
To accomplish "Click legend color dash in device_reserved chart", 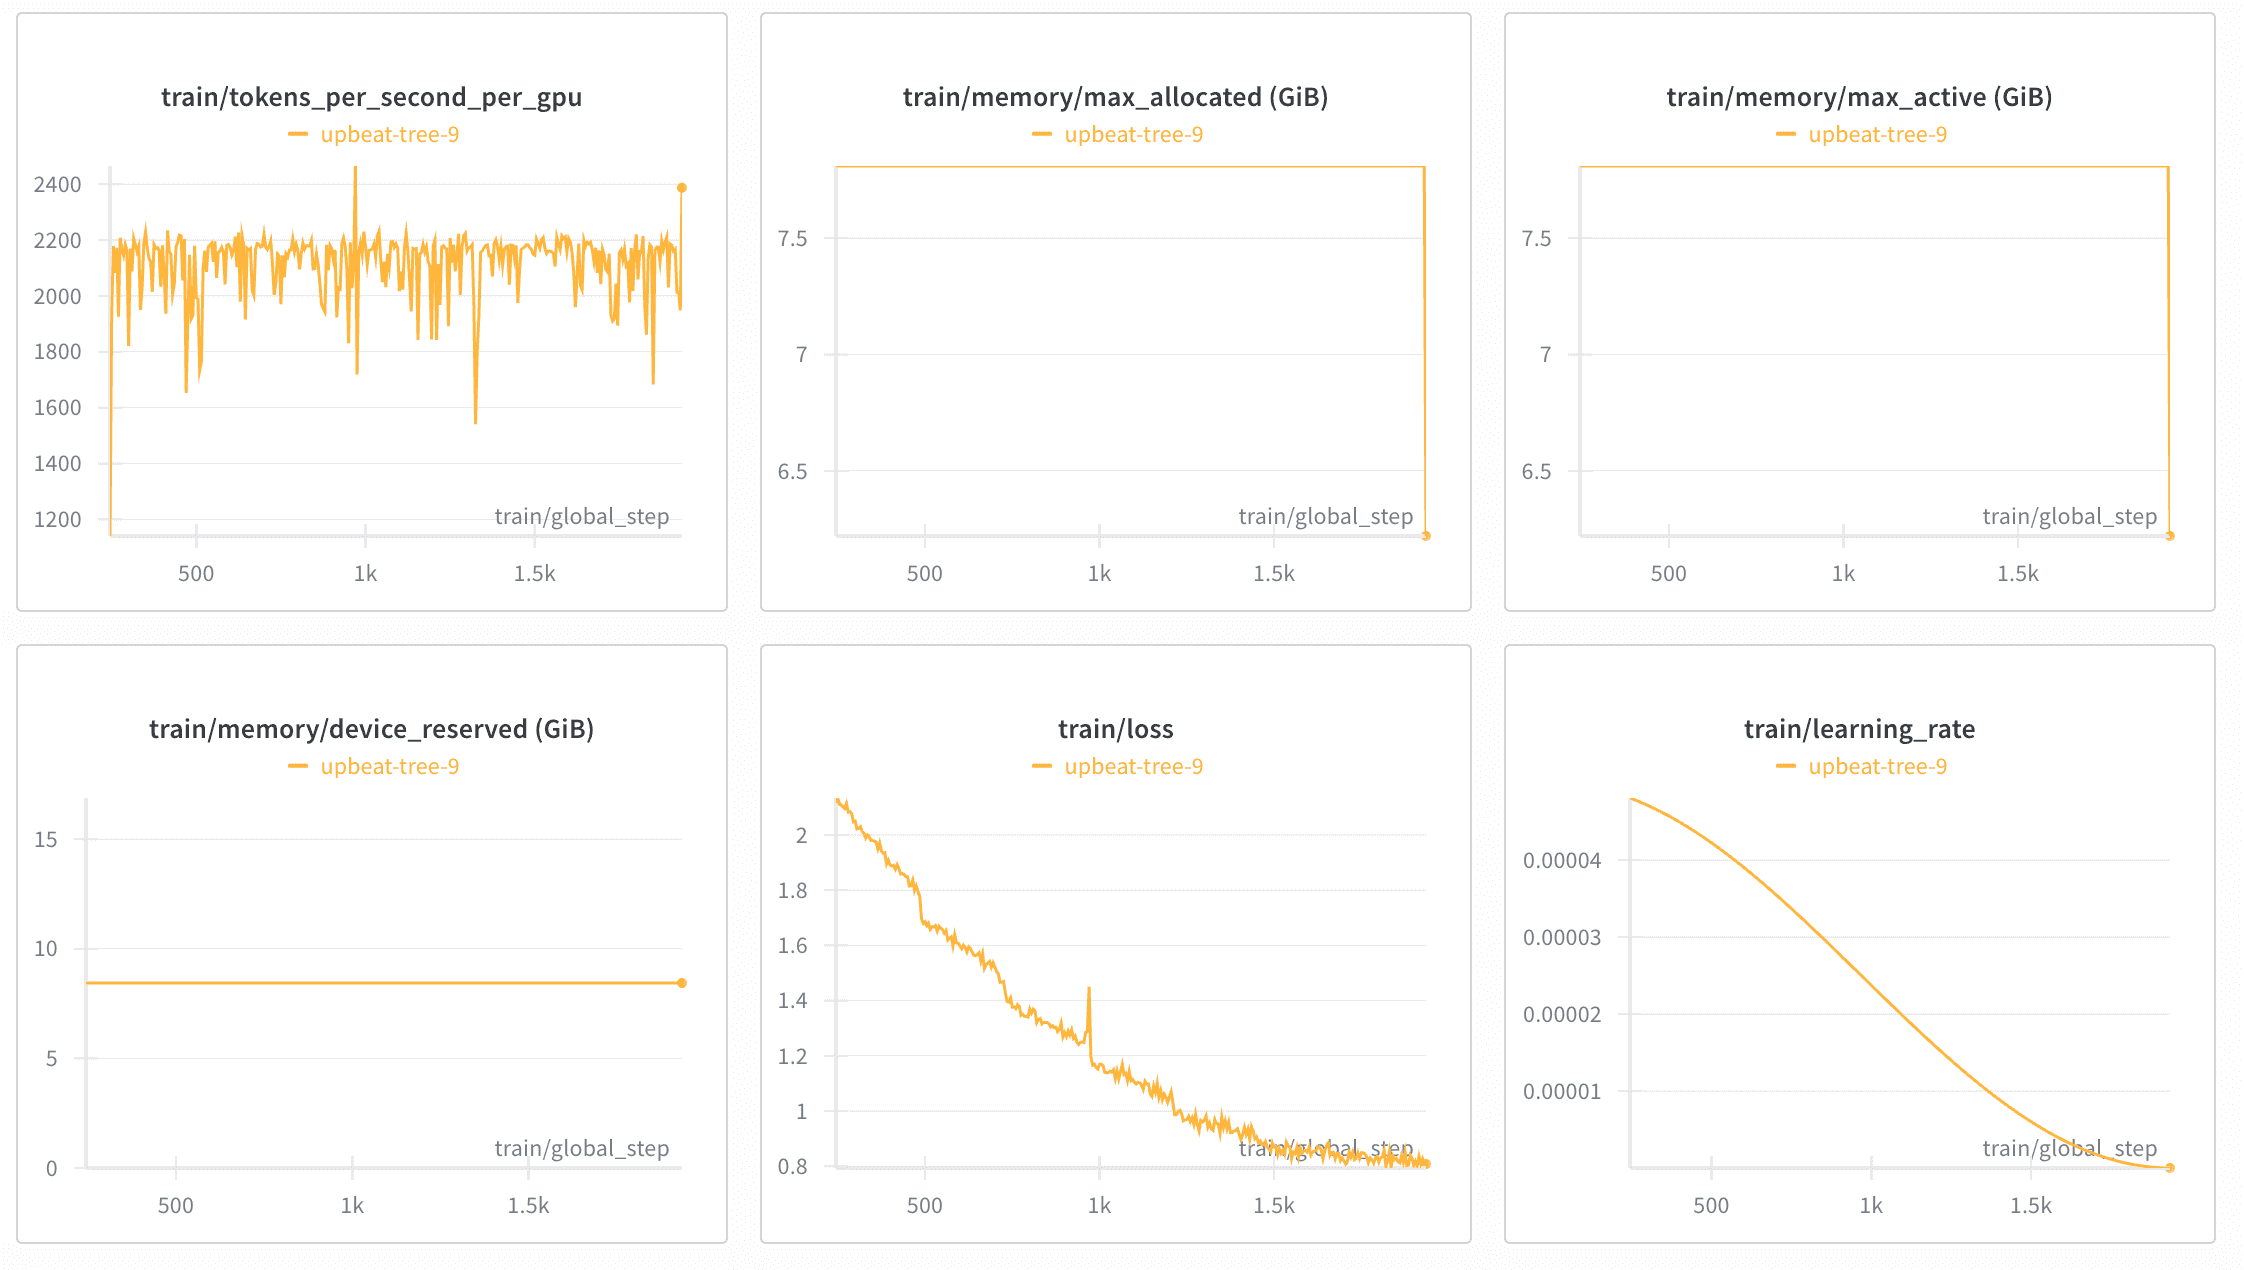I will [297, 767].
